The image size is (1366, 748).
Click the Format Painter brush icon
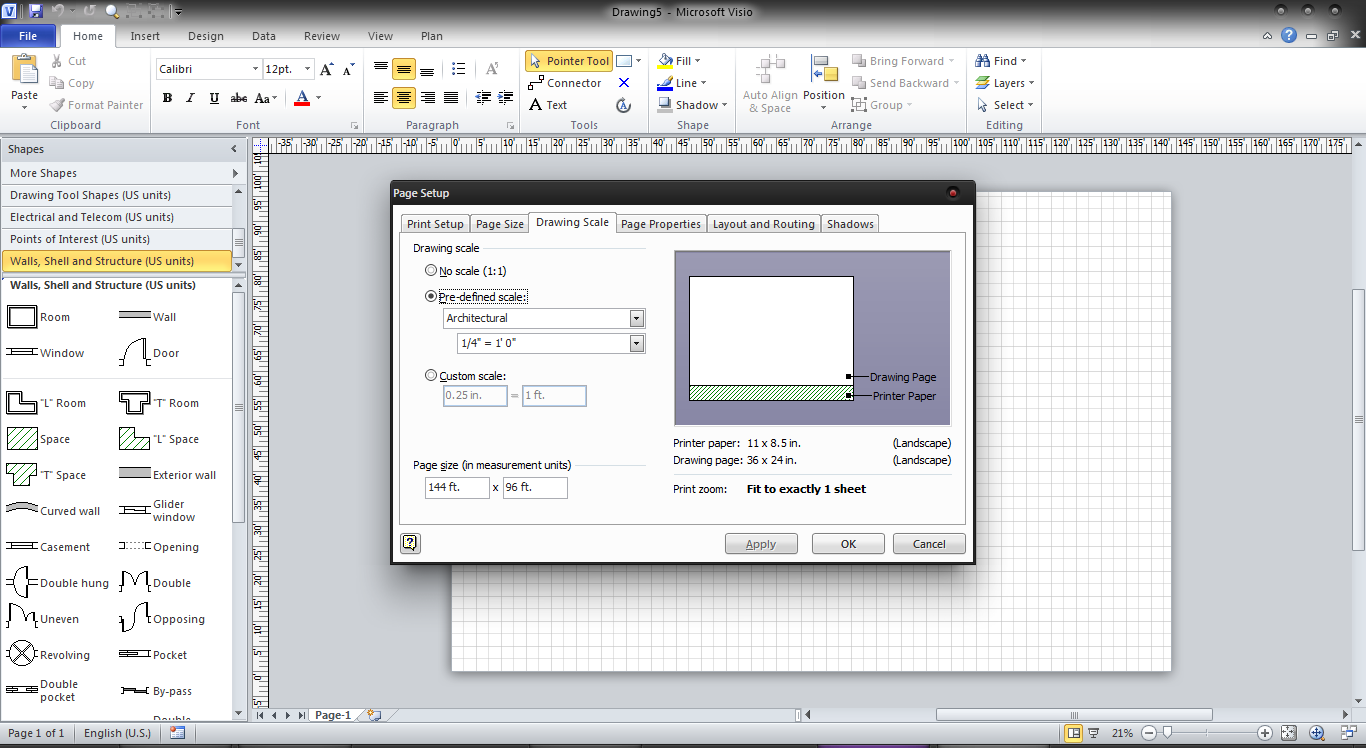(57, 105)
